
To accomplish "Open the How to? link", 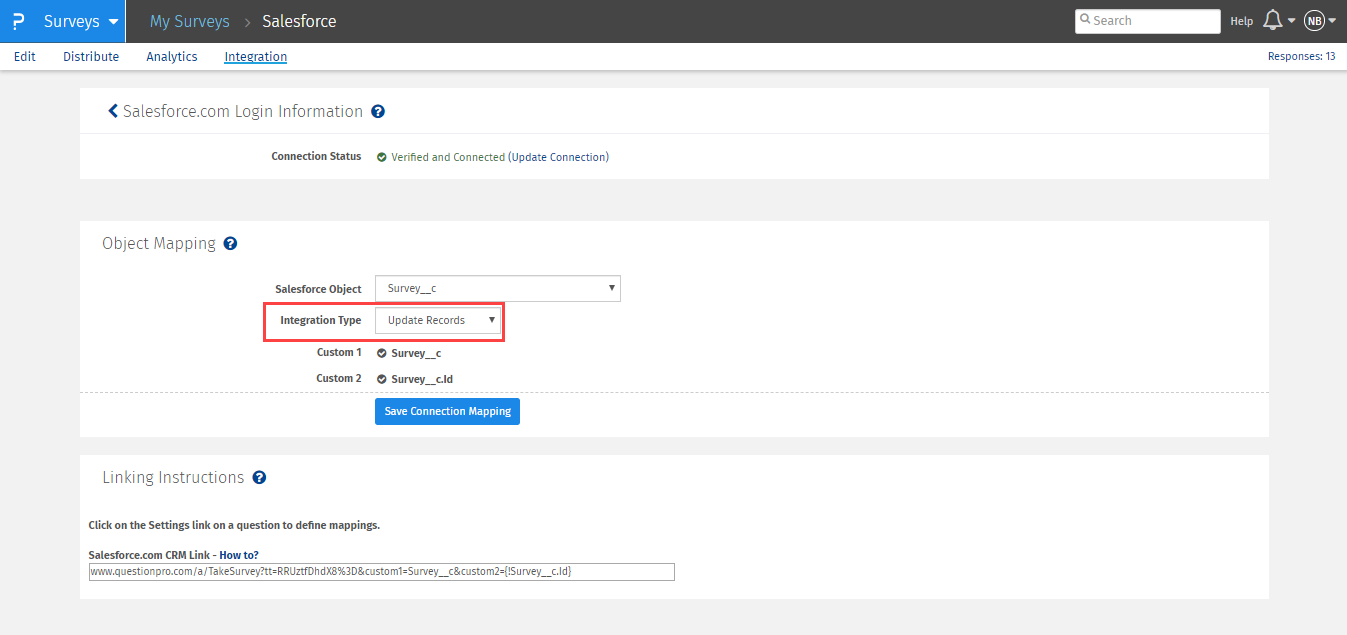I will [239, 555].
